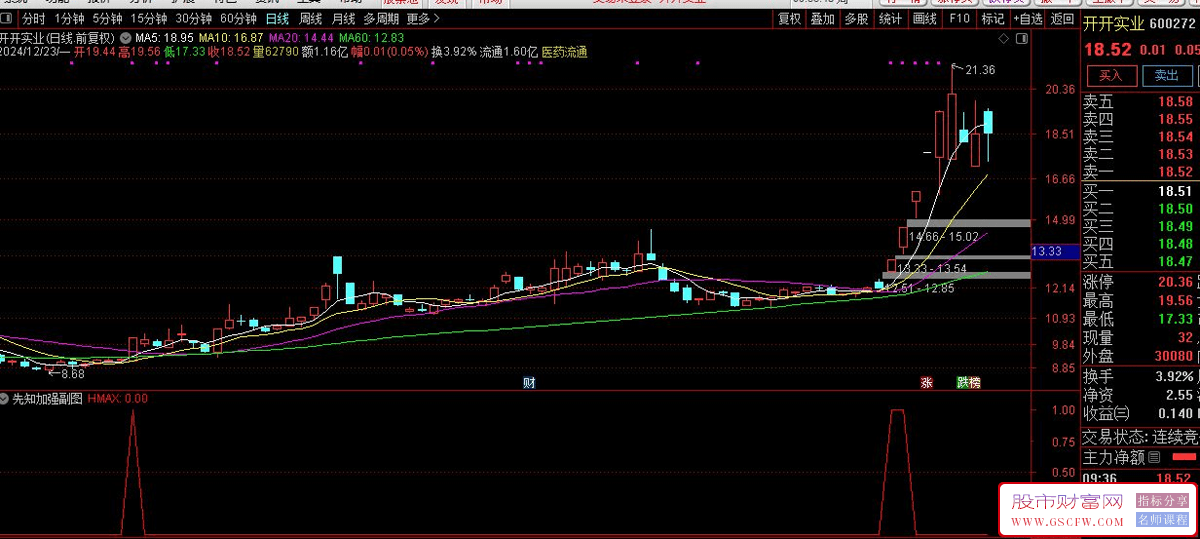Select the 卖三 price 18.54
This screenshot has height=539, width=1200.
[x=1175, y=137]
